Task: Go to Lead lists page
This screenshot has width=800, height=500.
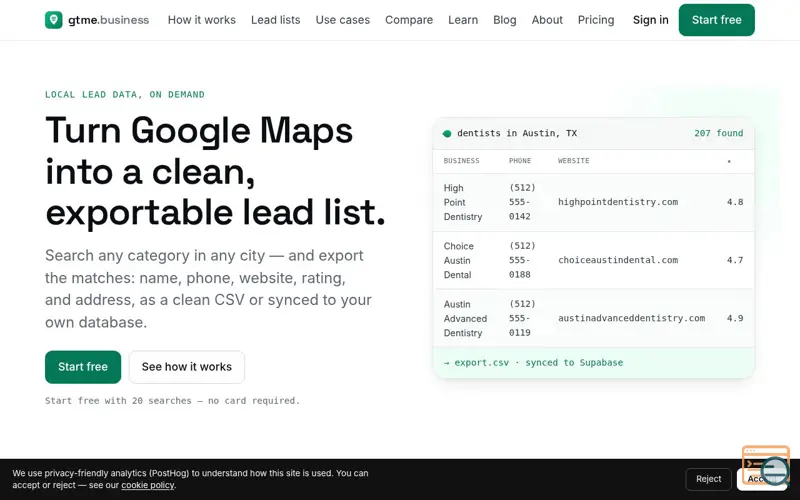Action: (x=276, y=20)
